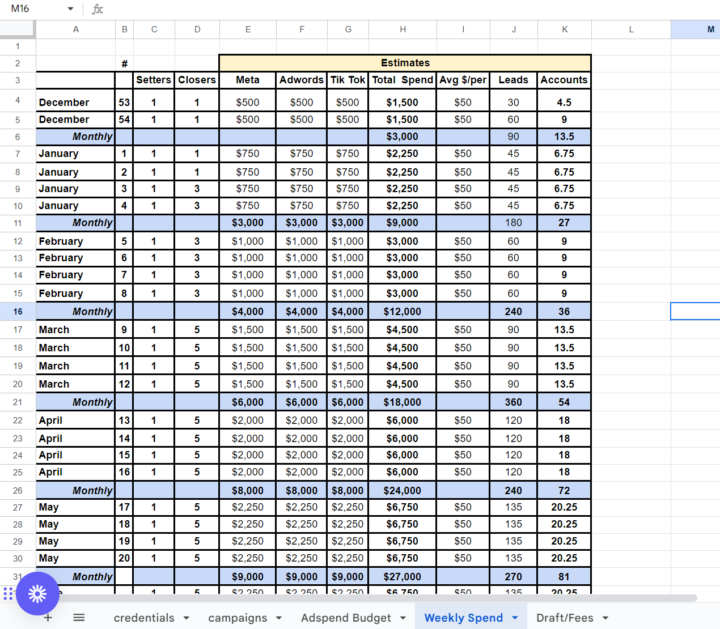The width and height of the screenshot is (720, 629).
Task: Click week number 53 cell
Action: [x=124, y=102]
